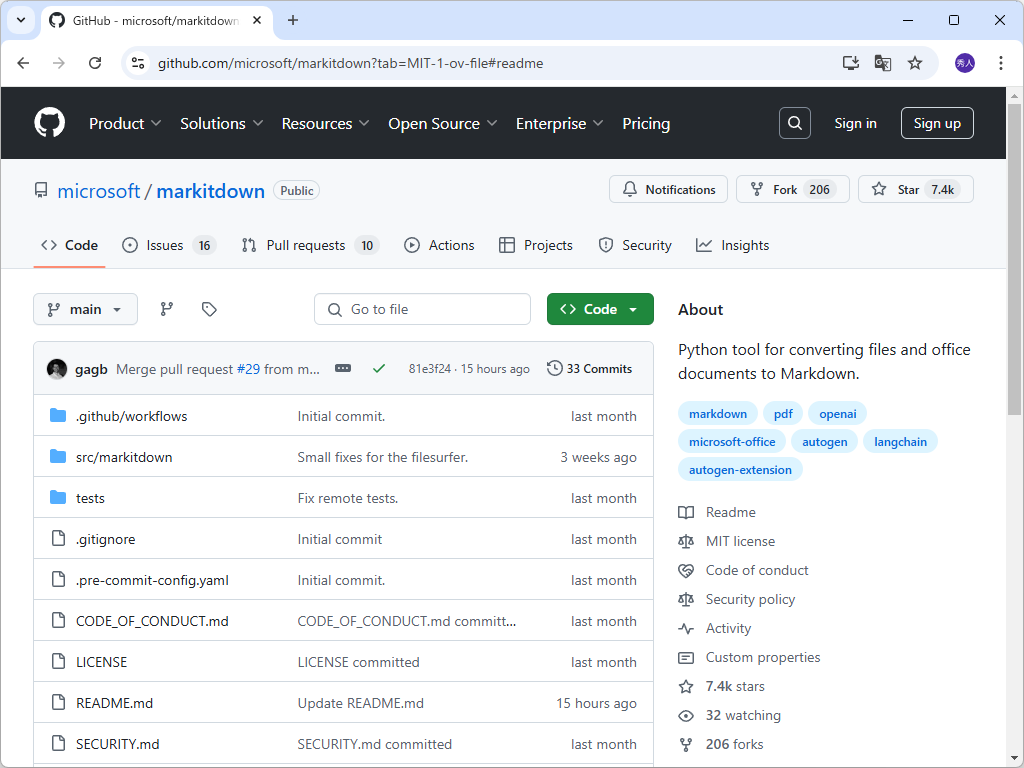Click the tags icon in the toolbar
The height and width of the screenshot is (768, 1024).
209,309
